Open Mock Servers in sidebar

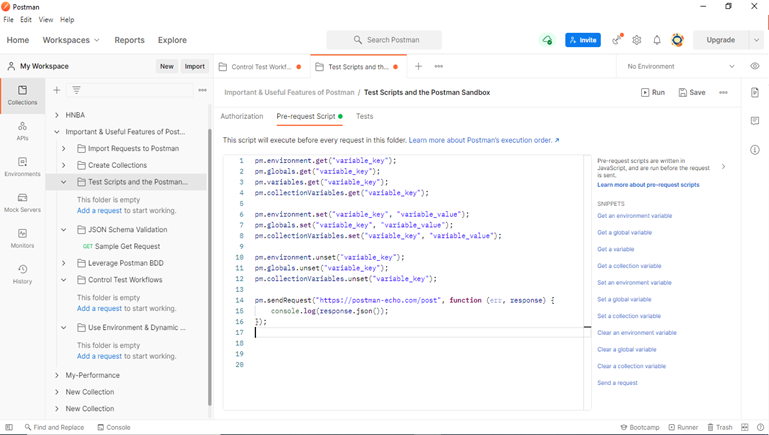coord(22,202)
